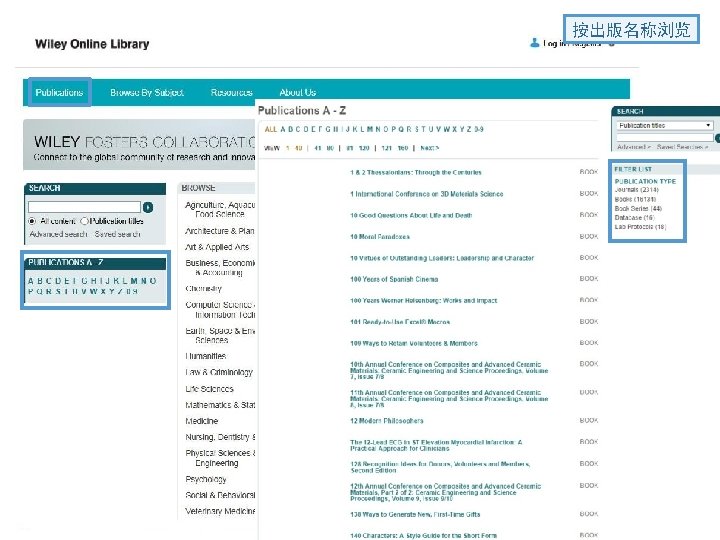720x540 pixels.
Task: Open '10 Good Questions About Life and Death'
Action: 411,215
